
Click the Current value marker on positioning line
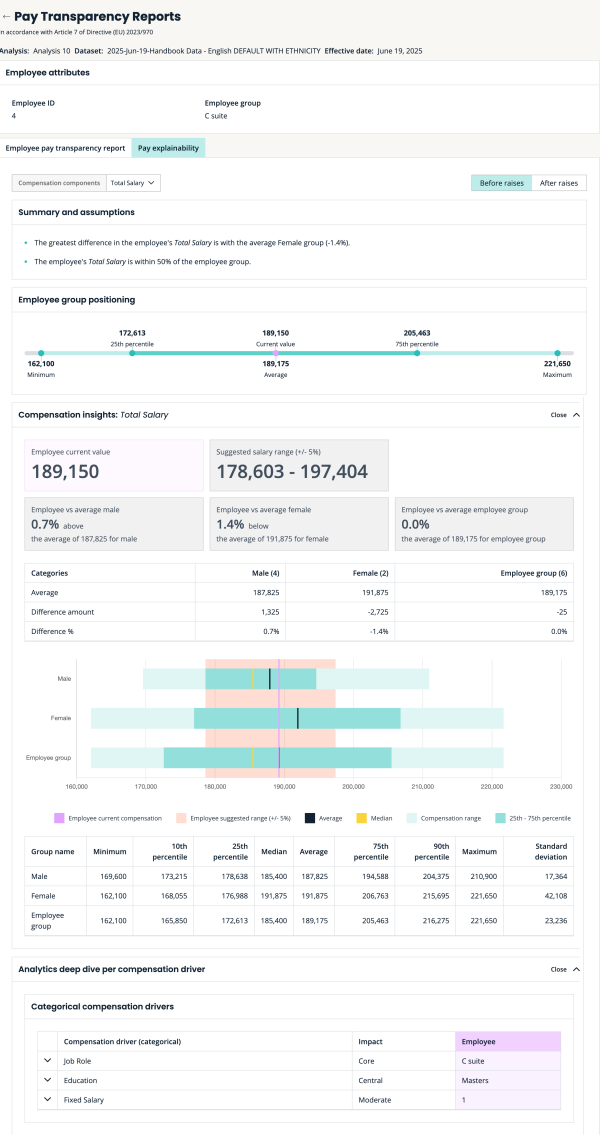276,353
